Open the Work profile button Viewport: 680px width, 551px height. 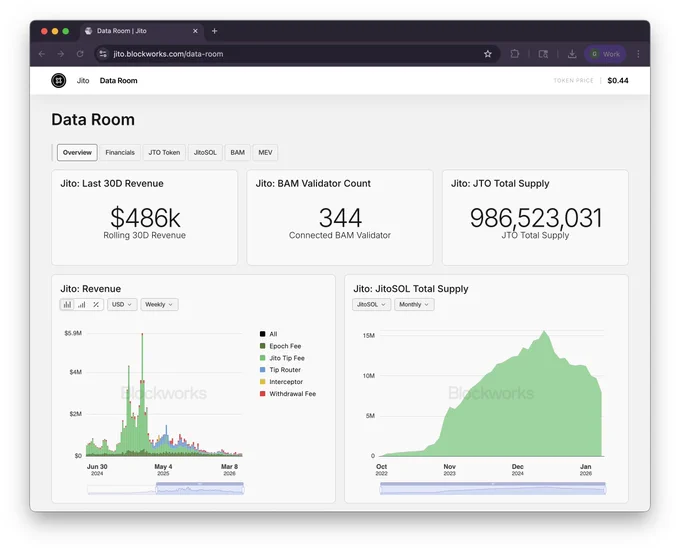click(605, 54)
